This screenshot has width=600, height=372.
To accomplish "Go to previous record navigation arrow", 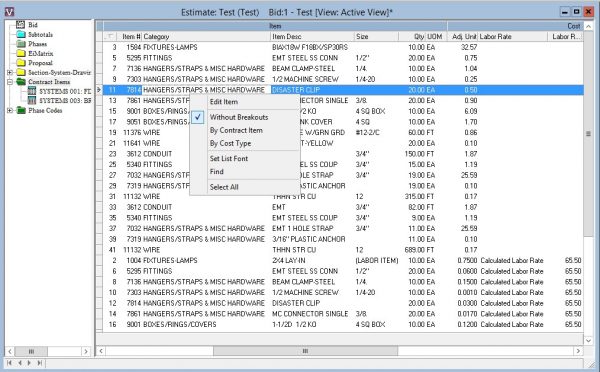I will [x=19, y=363].
